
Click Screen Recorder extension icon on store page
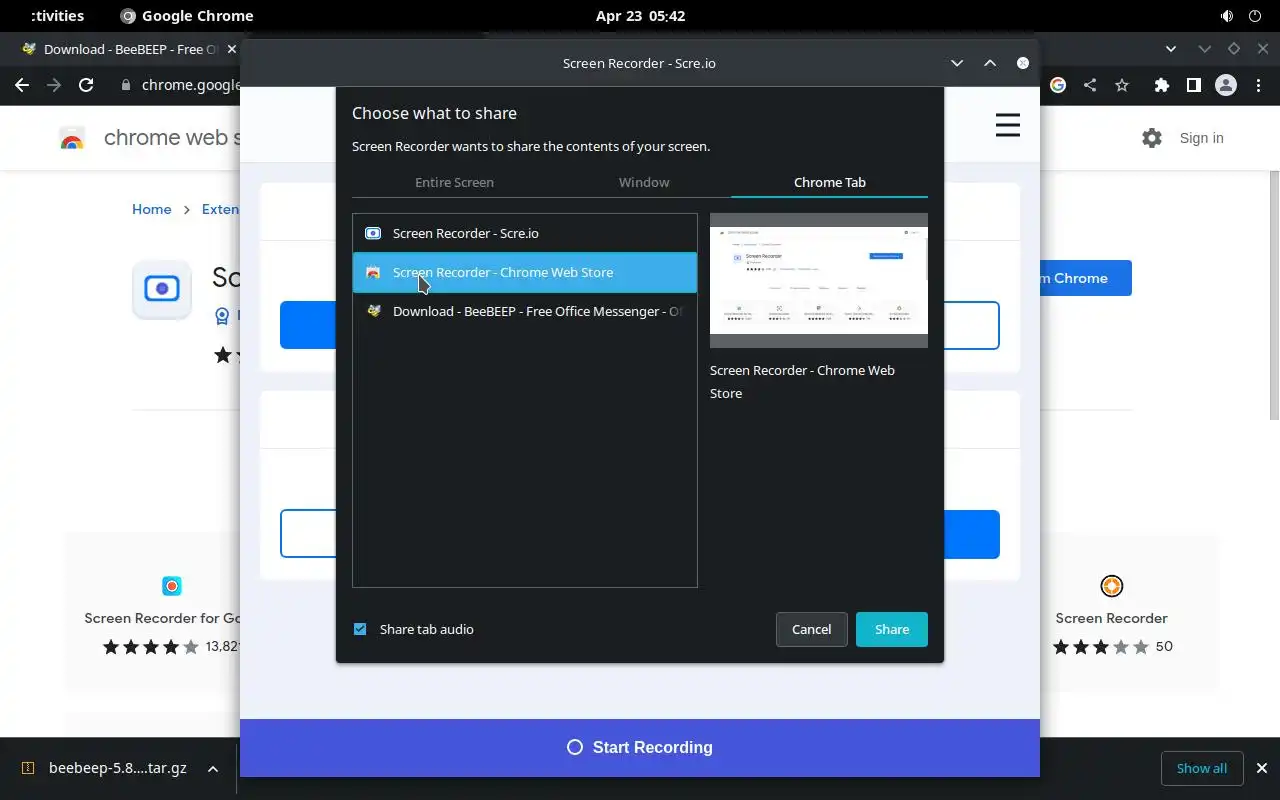162,290
